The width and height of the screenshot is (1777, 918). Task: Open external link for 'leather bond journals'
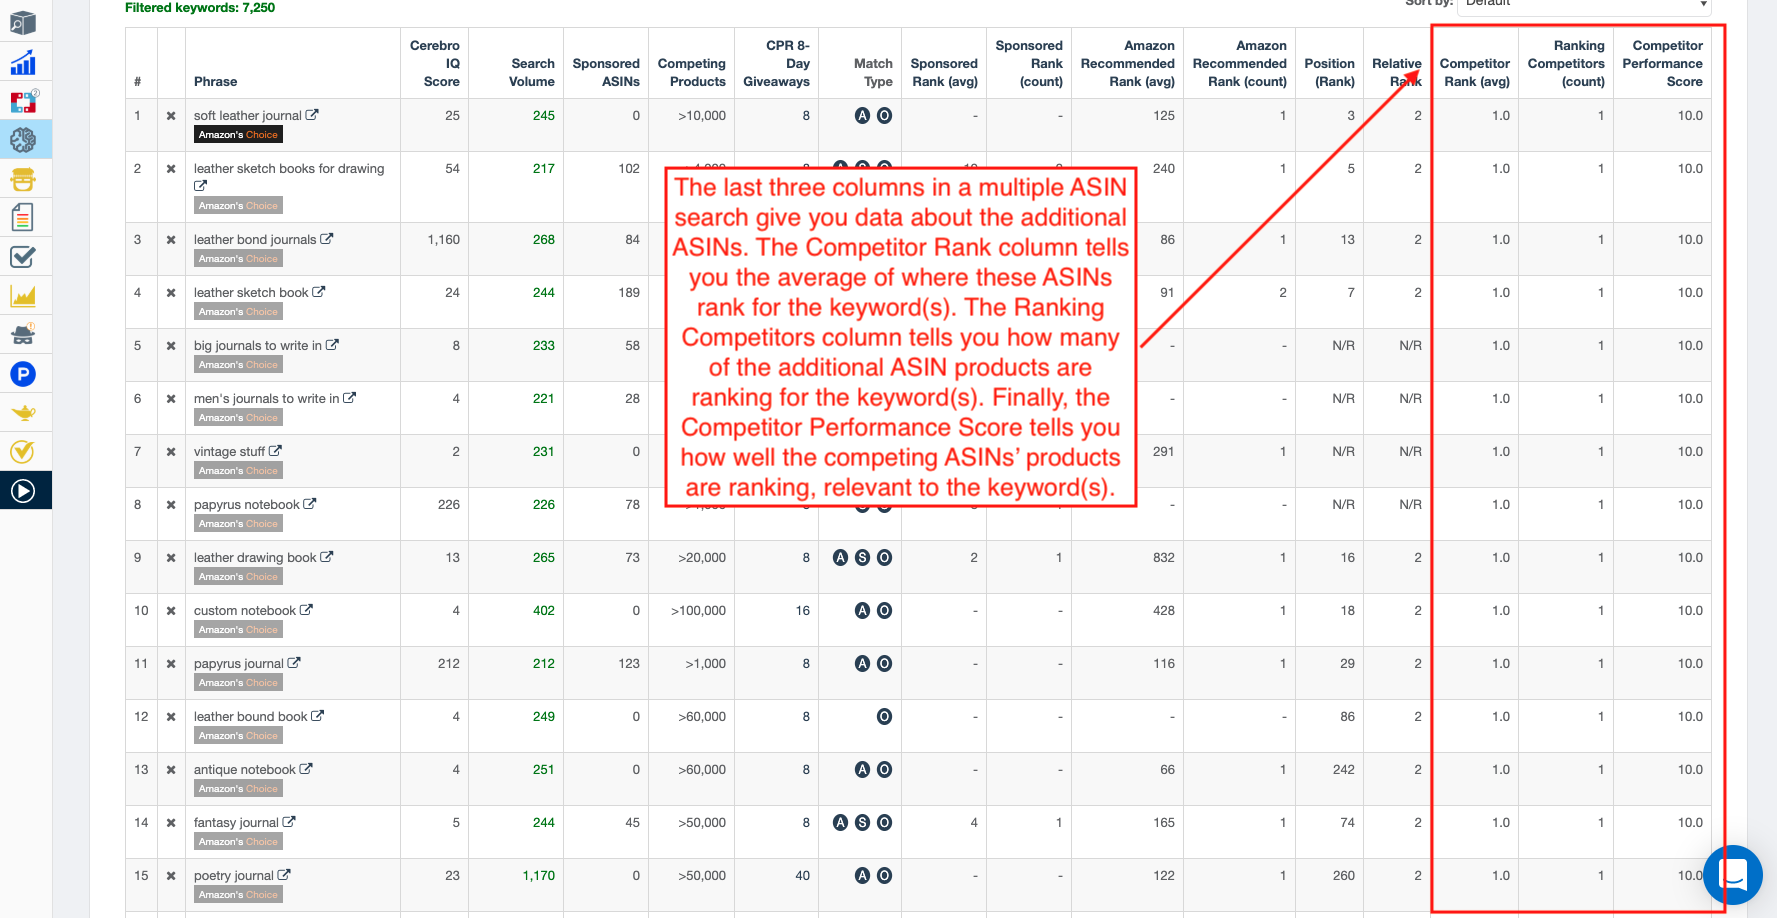point(327,239)
